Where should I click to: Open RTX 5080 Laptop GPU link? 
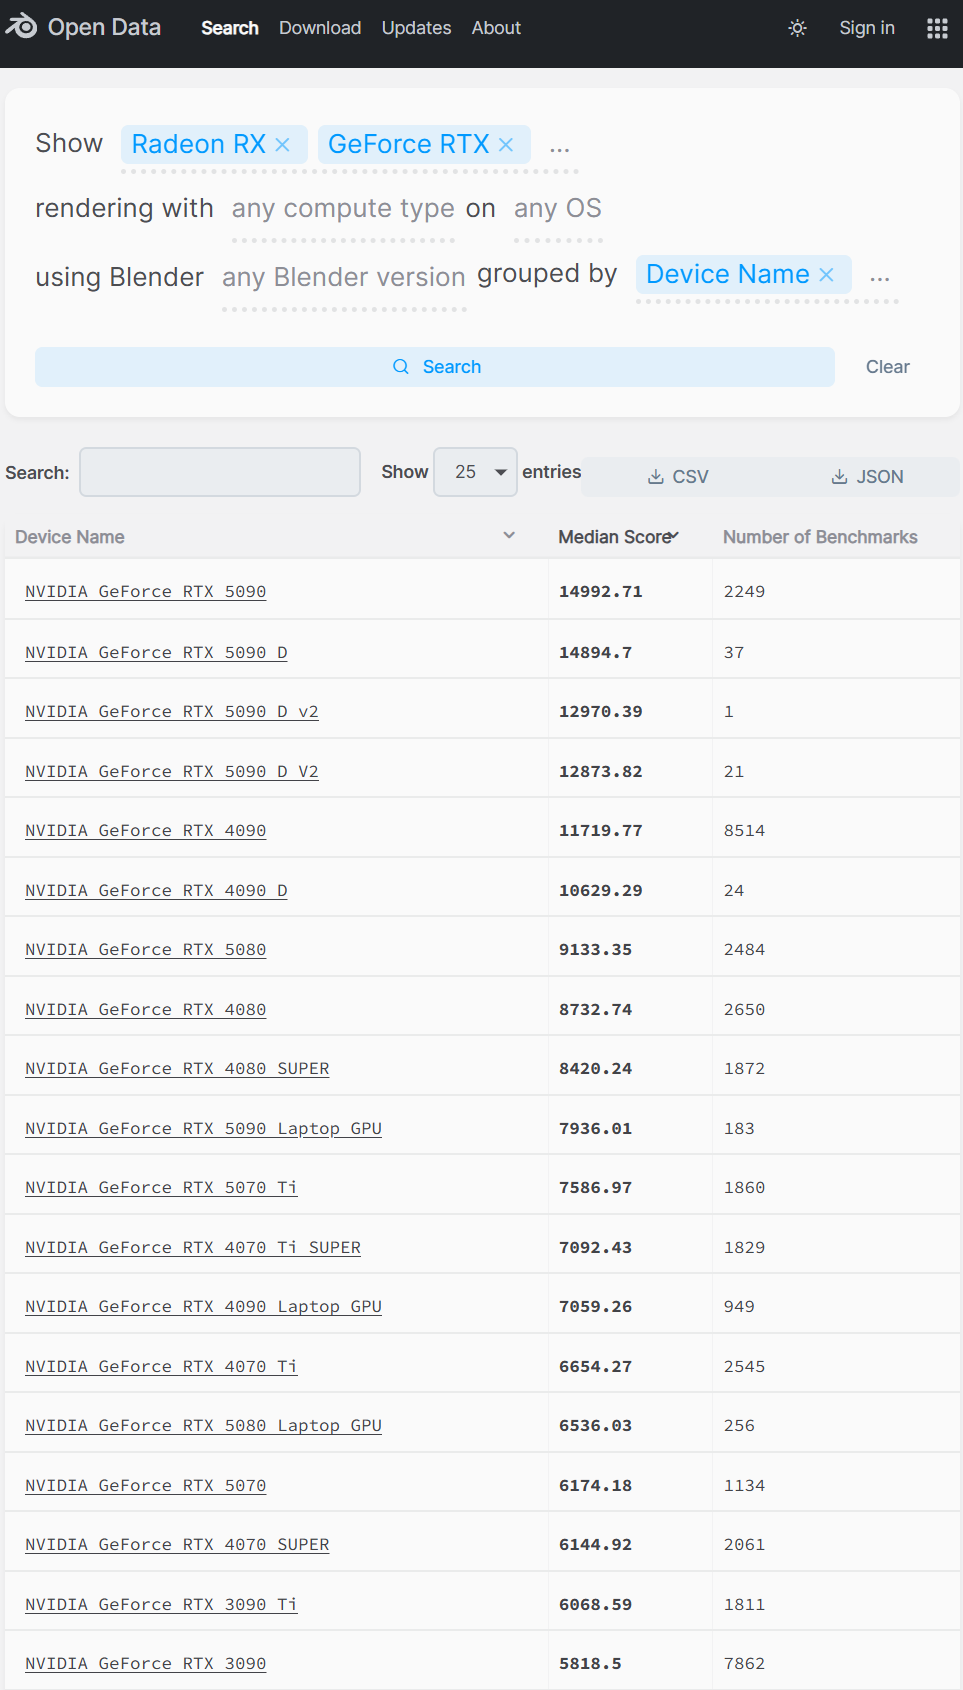click(204, 1426)
